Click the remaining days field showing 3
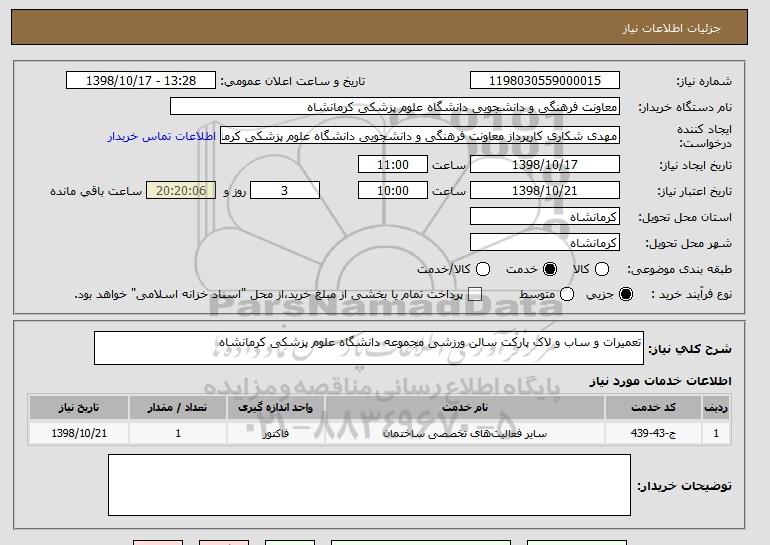This screenshot has height=545, width=770. point(285,191)
